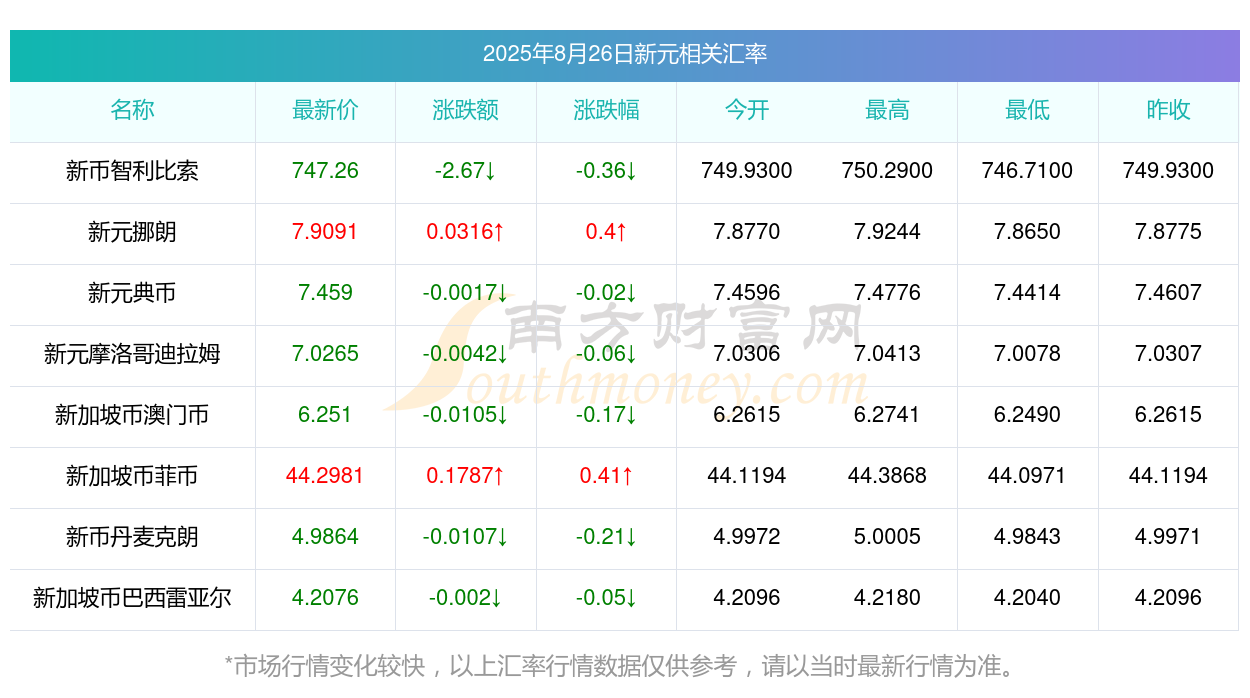Click the 最新价 column header

click(325, 110)
